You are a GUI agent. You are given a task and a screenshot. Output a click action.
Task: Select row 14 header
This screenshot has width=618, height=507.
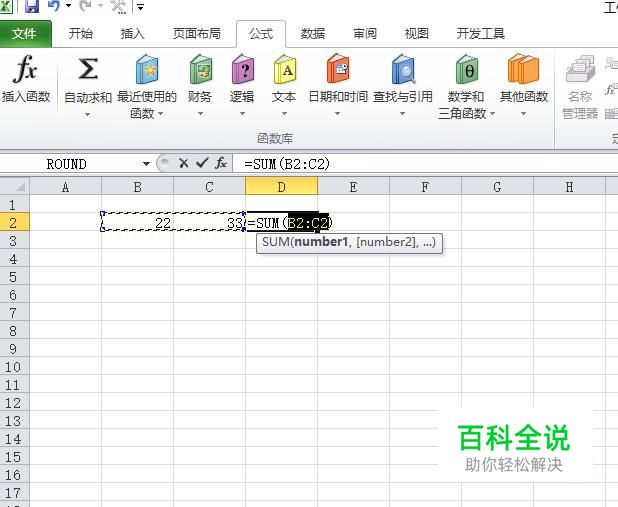click(15, 439)
